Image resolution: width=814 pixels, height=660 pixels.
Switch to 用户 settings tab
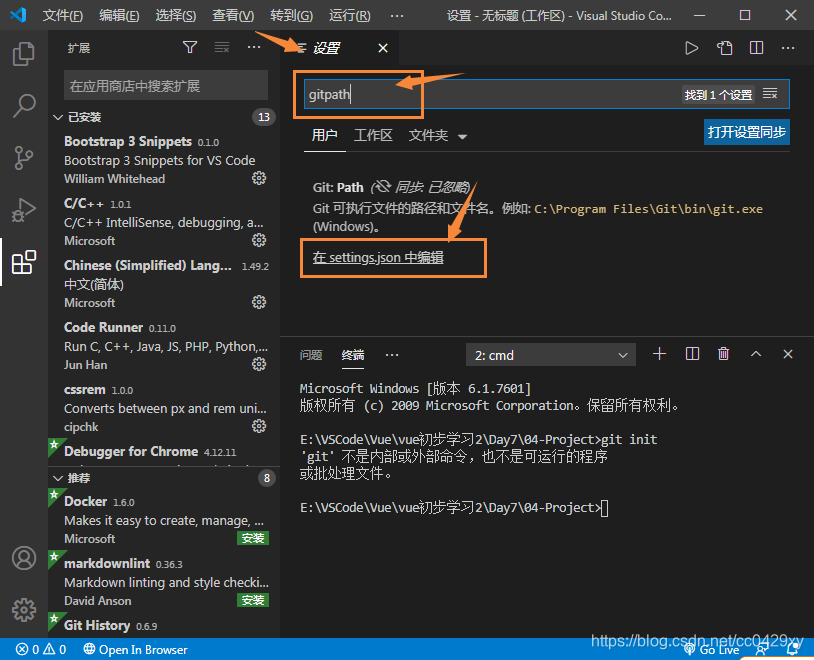tap(324, 136)
